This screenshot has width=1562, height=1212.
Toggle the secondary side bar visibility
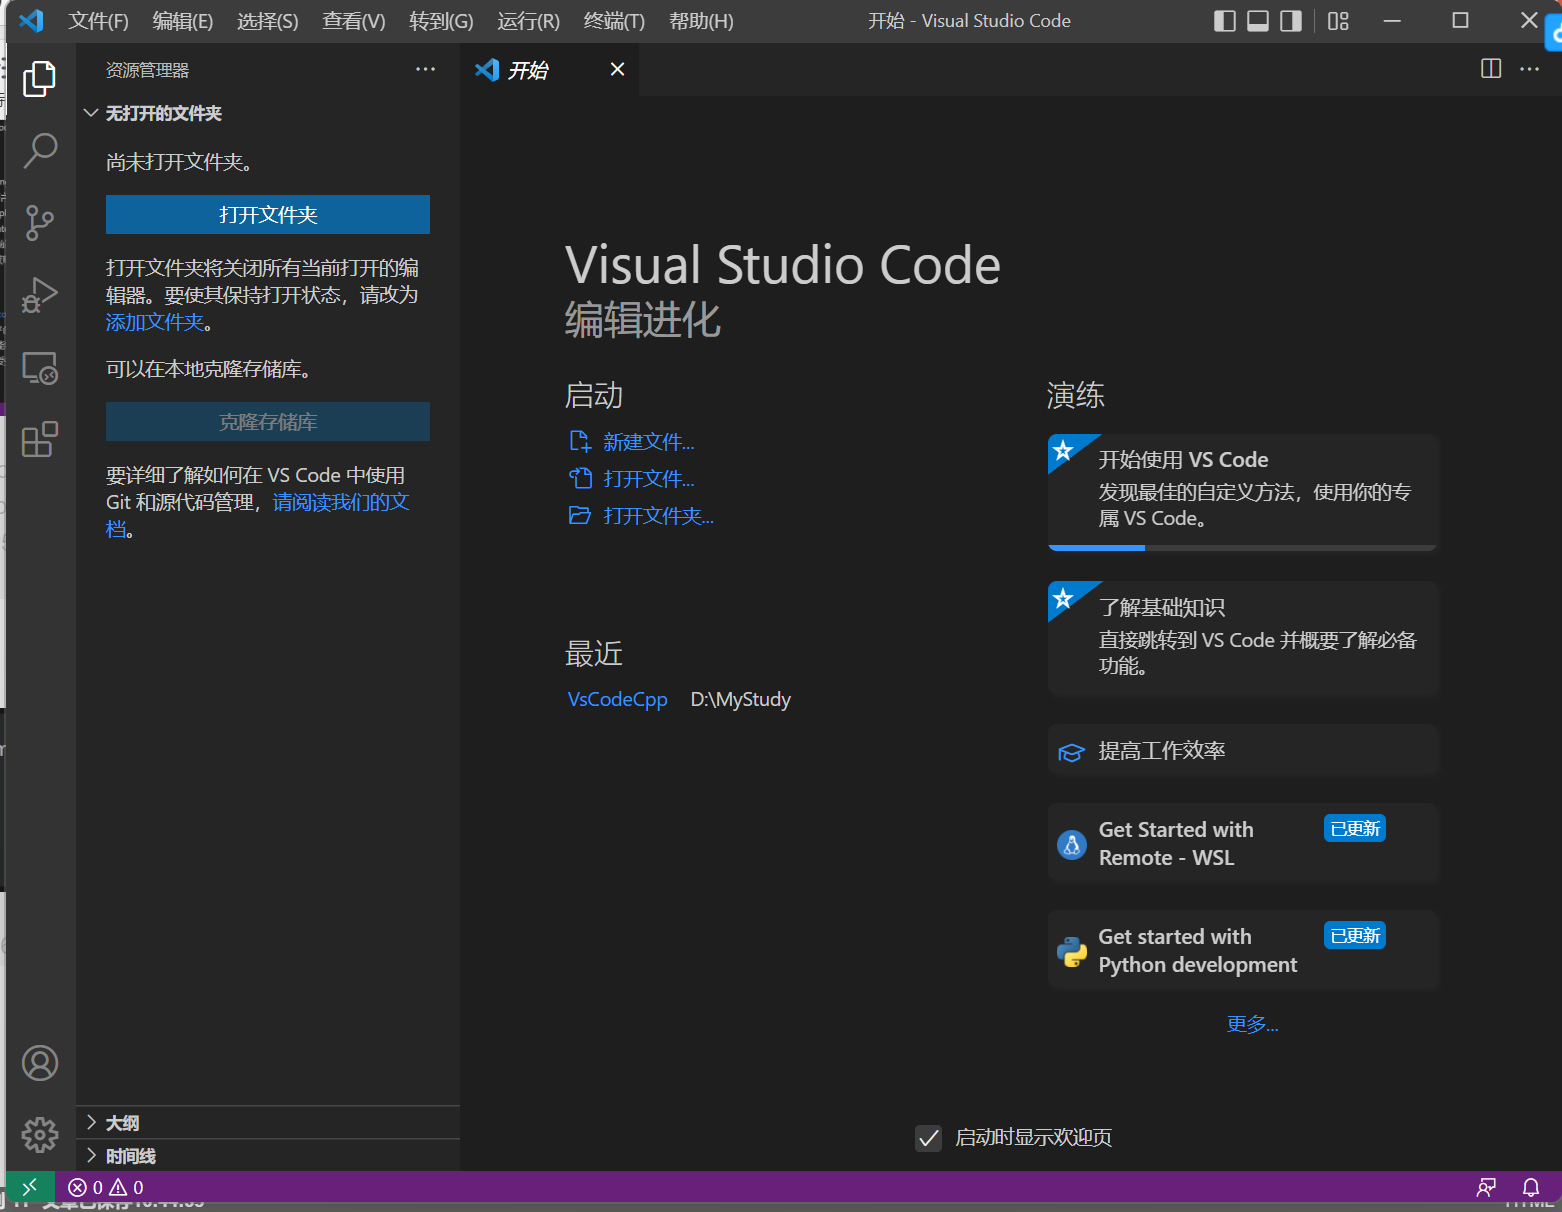(x=1291, y=21)
